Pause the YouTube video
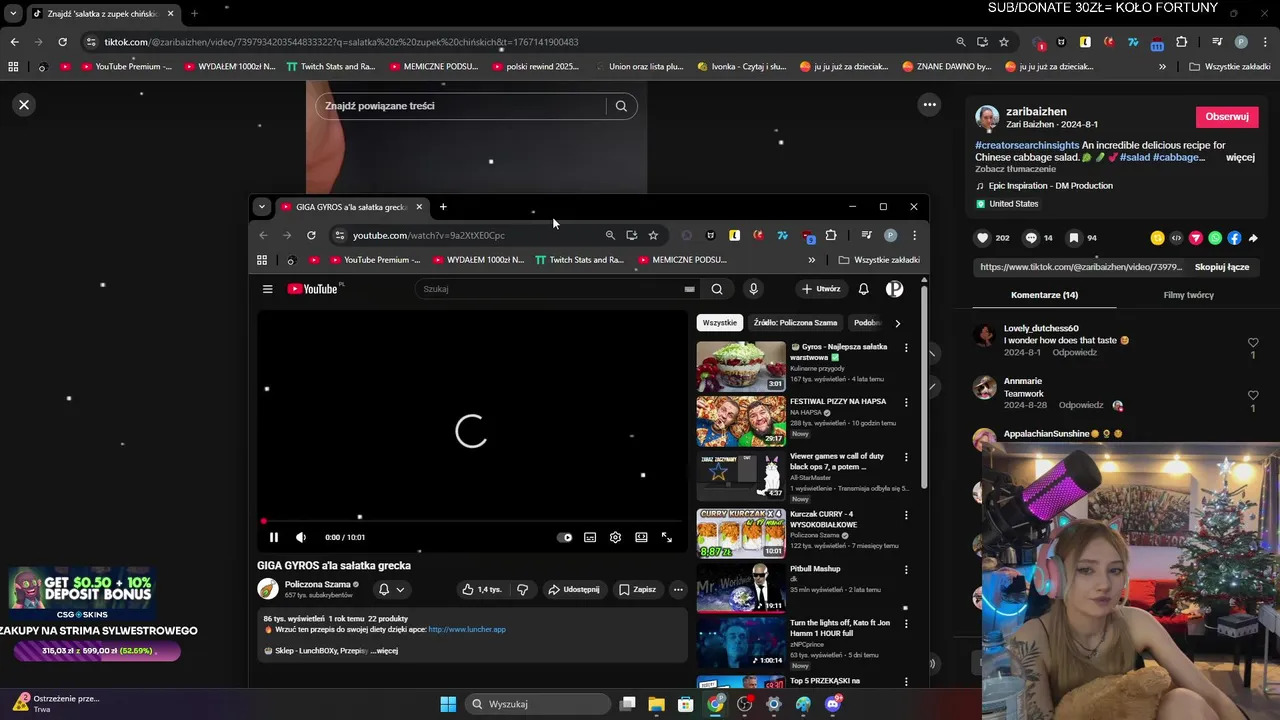The image size is (1280, 720). [274, 537]
